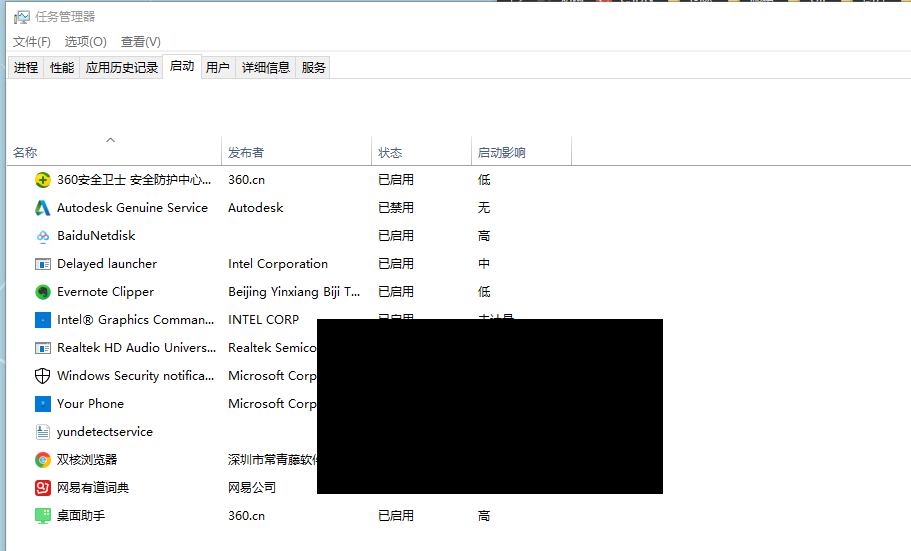The image size is (911, 551).
Task: Click the 网易公司 publisher cell
Action: point(252,488)
